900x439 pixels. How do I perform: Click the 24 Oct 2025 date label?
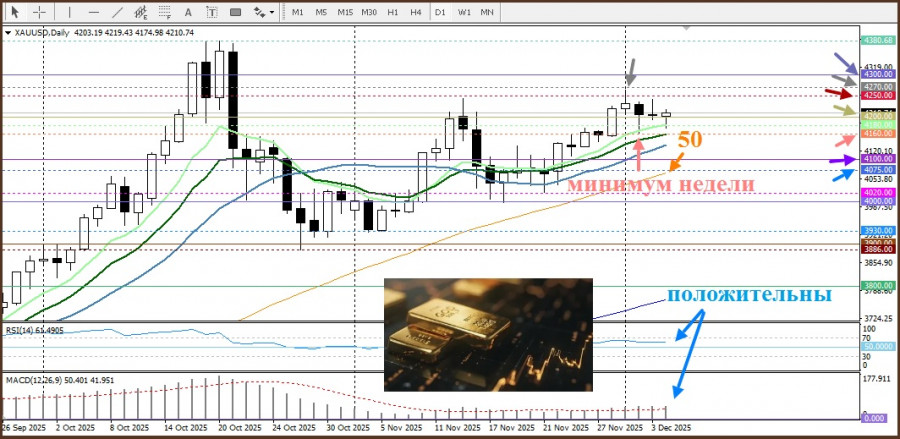coord(295,429)
